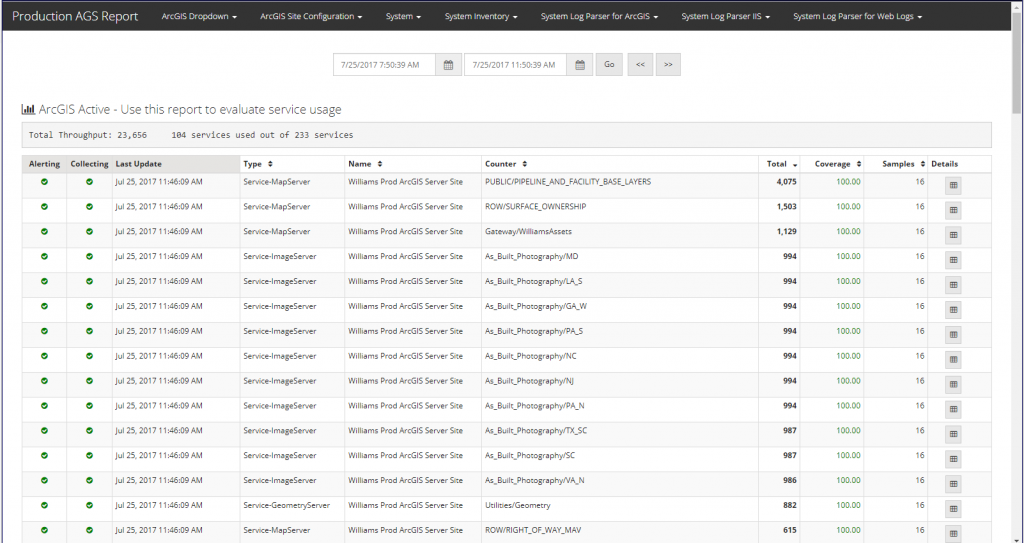Open details grid for As_Built_Photography/NC row
The image size is (1024, 543).
coord(953,359)
